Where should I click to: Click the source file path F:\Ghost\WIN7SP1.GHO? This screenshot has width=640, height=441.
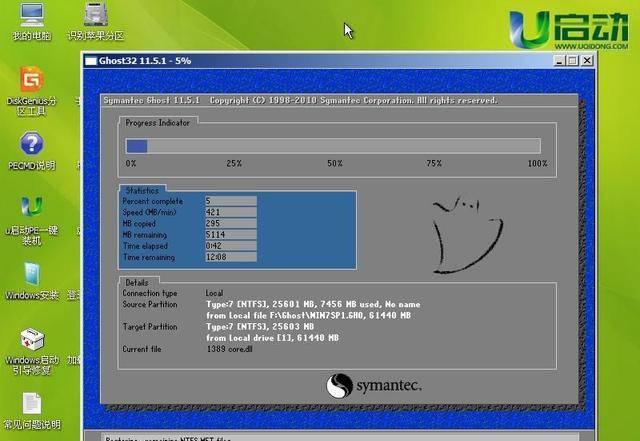tap(317, 316)
